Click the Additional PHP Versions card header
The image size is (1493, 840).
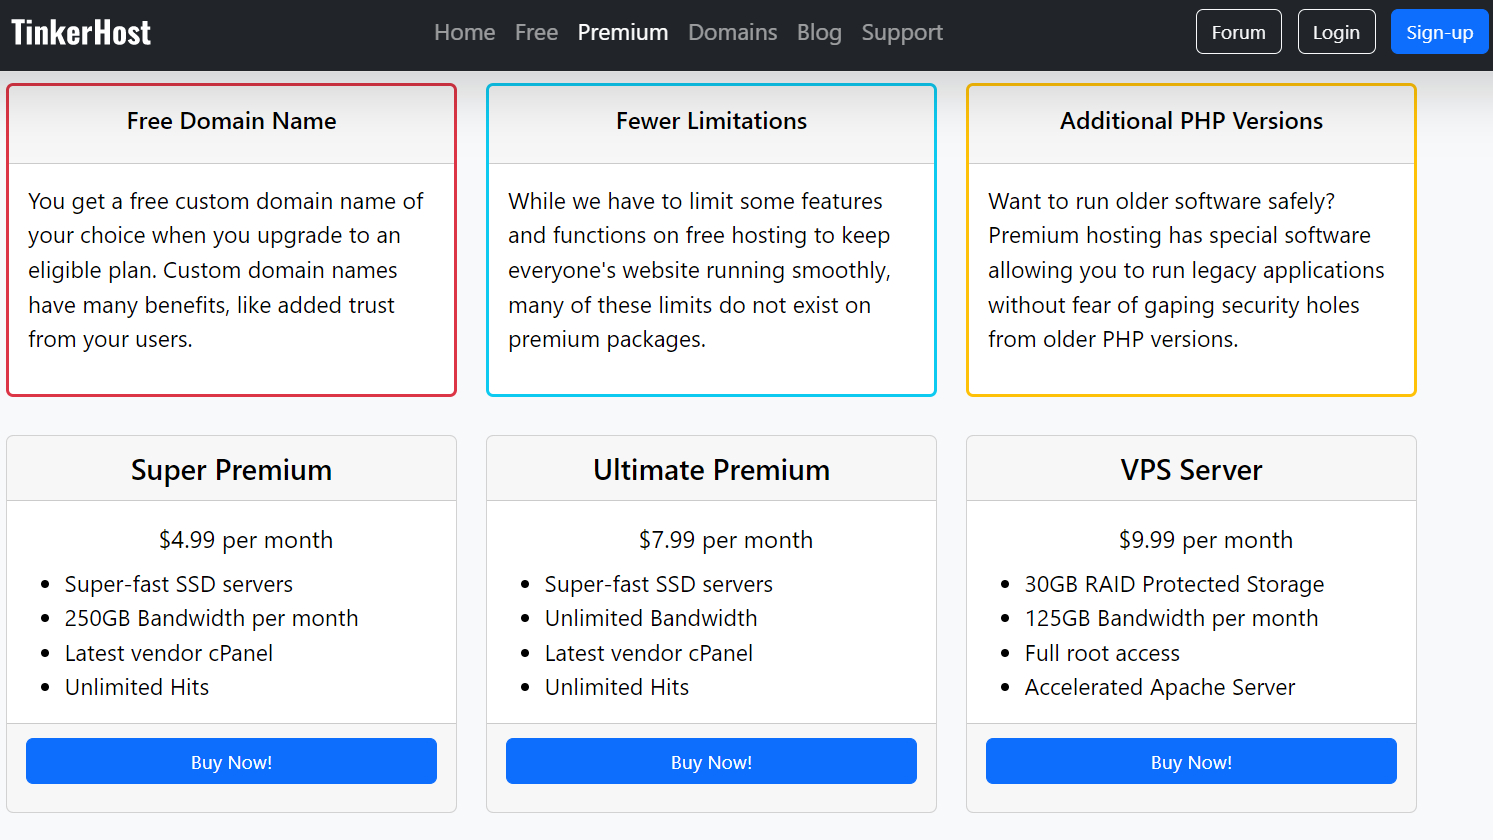tap(1191, 121)
